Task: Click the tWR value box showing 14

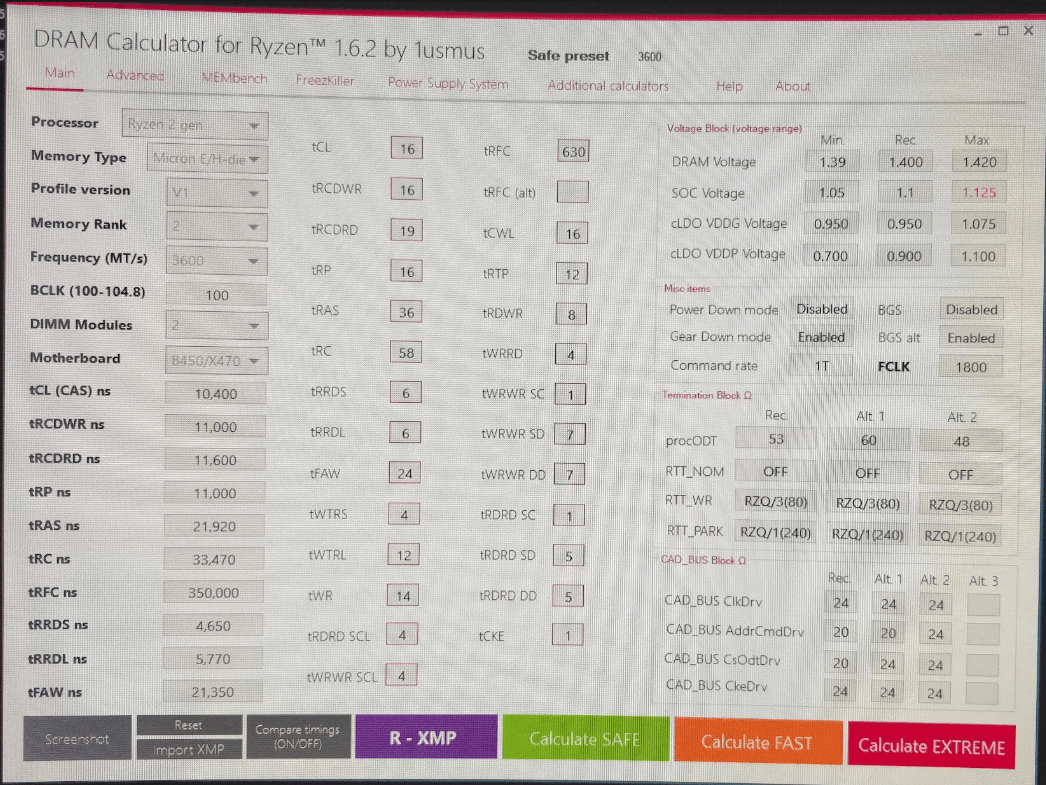Action: tap(403, 596)
